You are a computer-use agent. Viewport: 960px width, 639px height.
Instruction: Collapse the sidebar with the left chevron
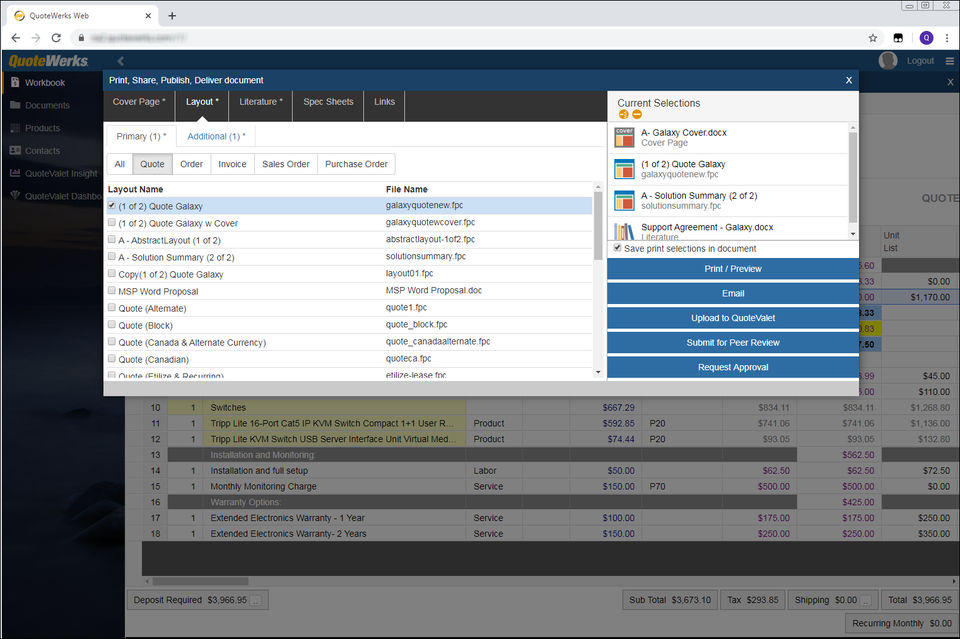click(121, 61)
